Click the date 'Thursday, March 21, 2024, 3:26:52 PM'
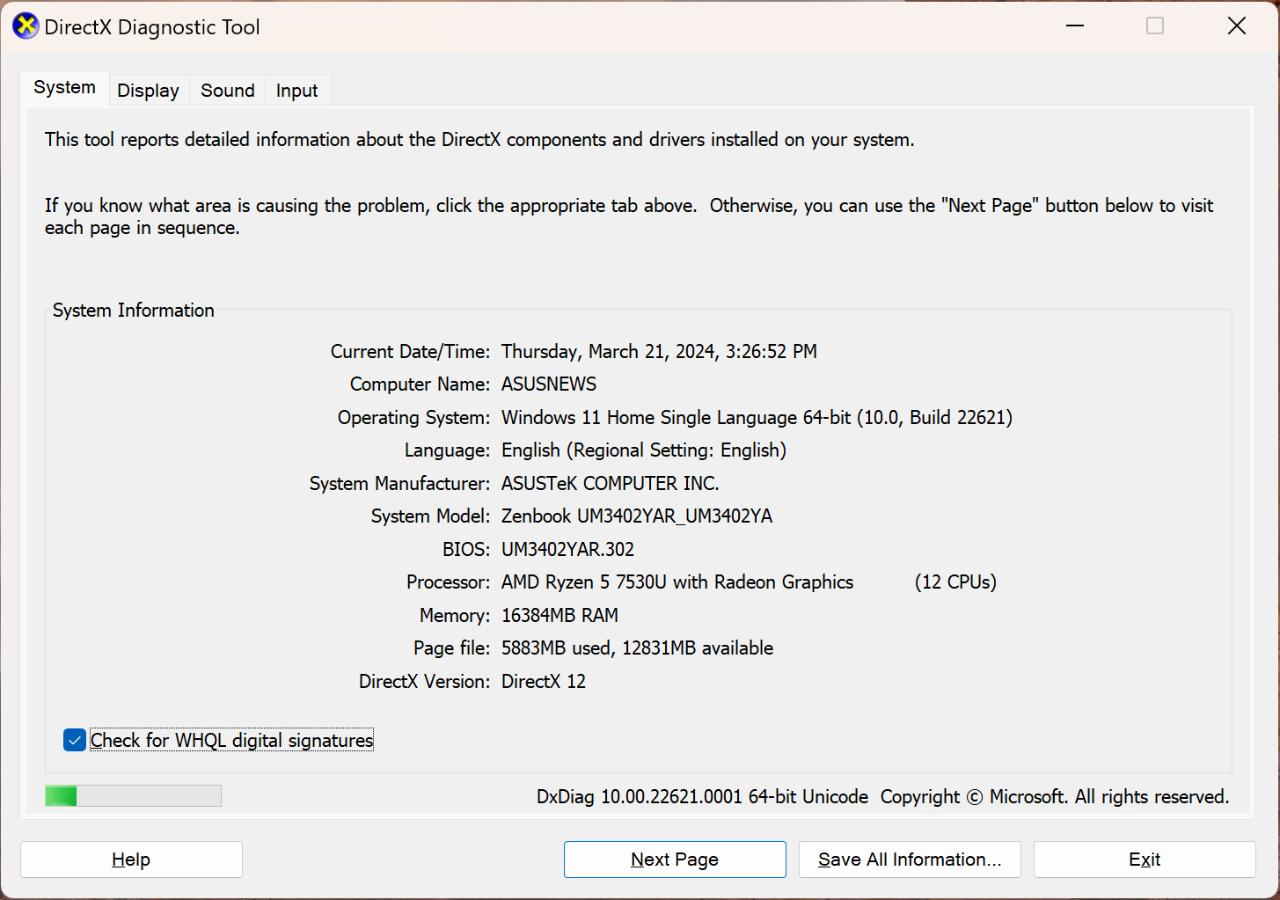Image resolution: width=1280 pixels, height=900 pixels. click(659, 352)
